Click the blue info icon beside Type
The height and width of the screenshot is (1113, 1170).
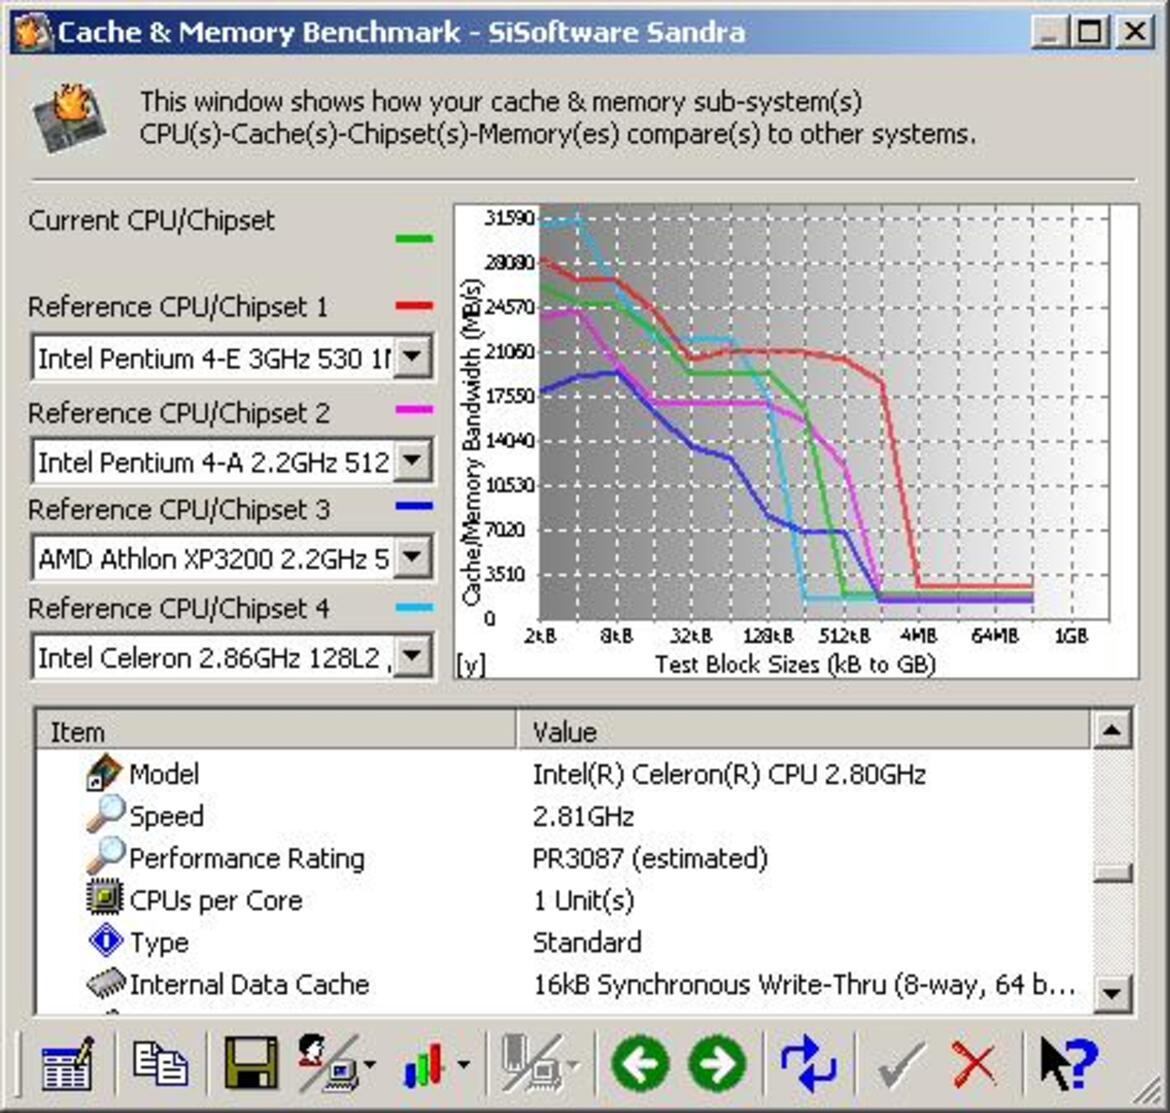click(x=105, y=940)
